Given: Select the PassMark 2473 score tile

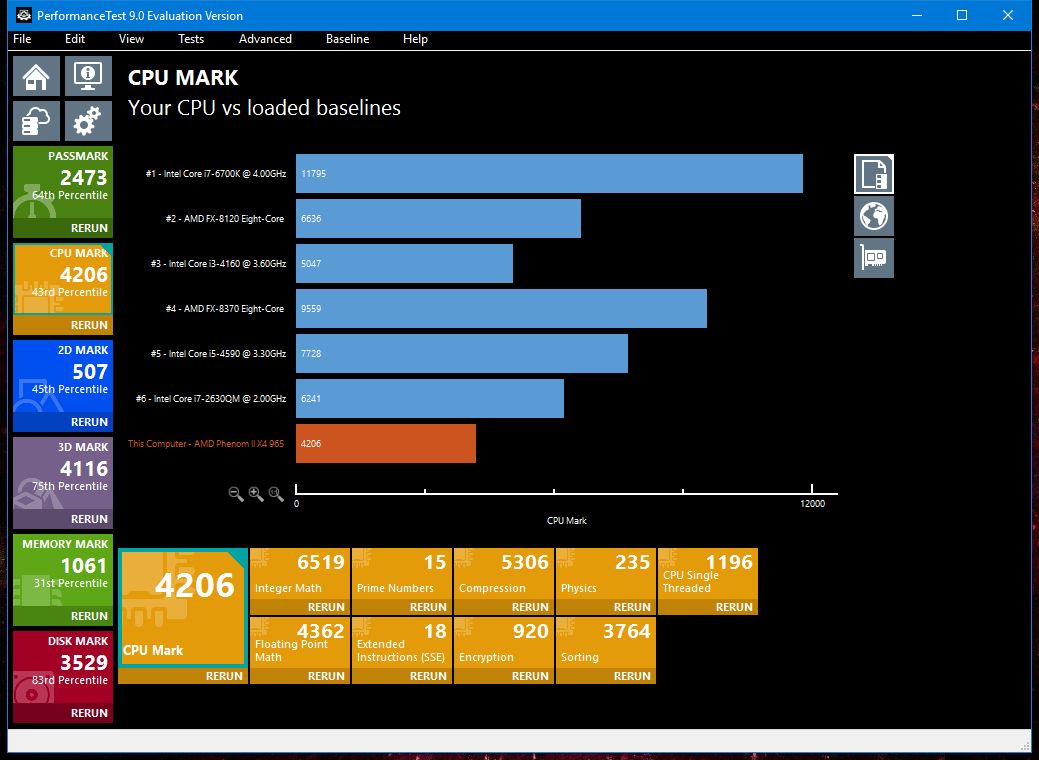Looking at the screenshot, I should pos(63,183).
